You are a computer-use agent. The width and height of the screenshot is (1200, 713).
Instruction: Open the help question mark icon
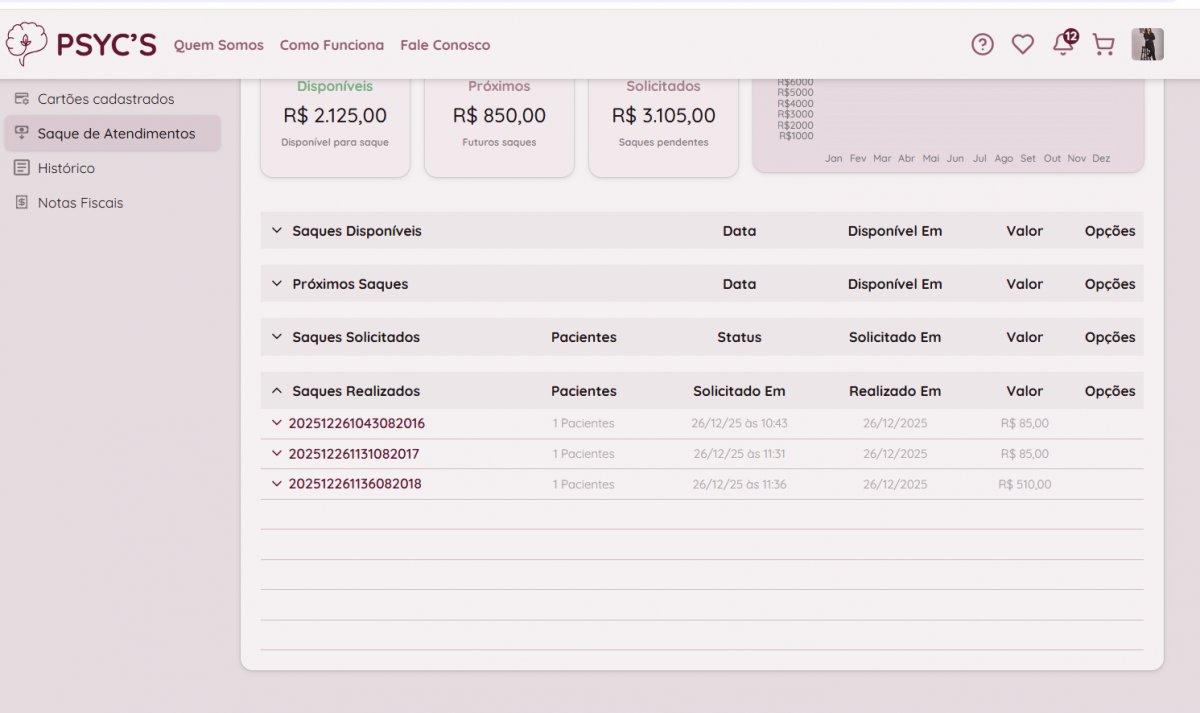[x=982, y=44]
